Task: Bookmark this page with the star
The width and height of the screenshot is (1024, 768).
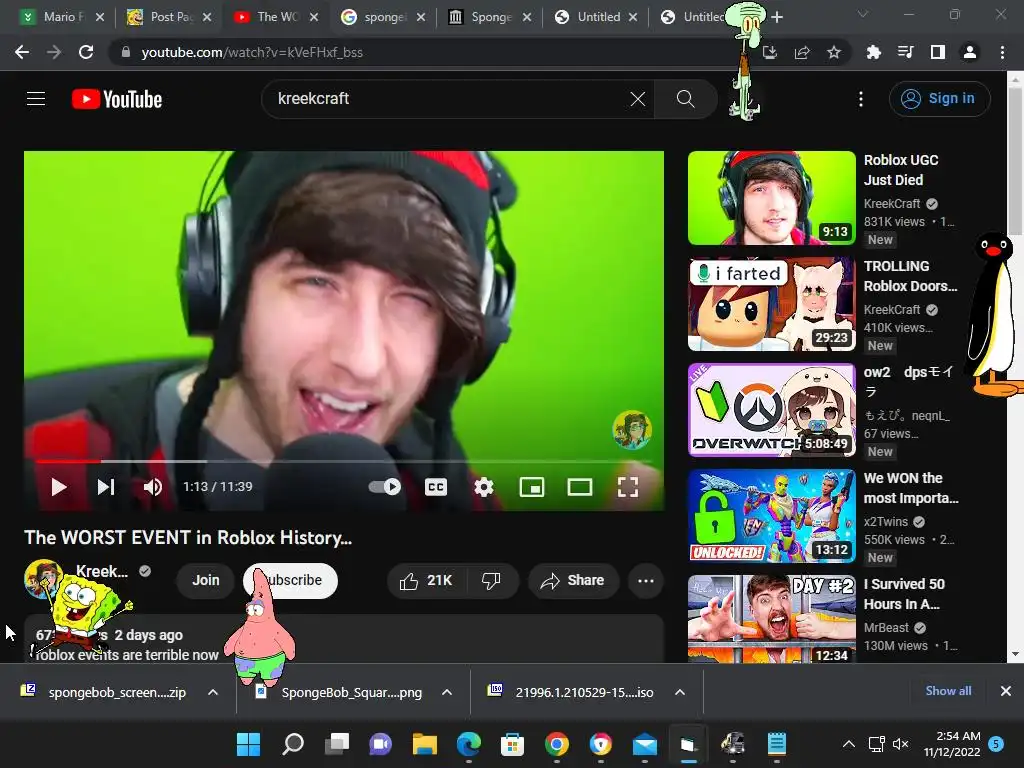Action: (x=834, y=52)
